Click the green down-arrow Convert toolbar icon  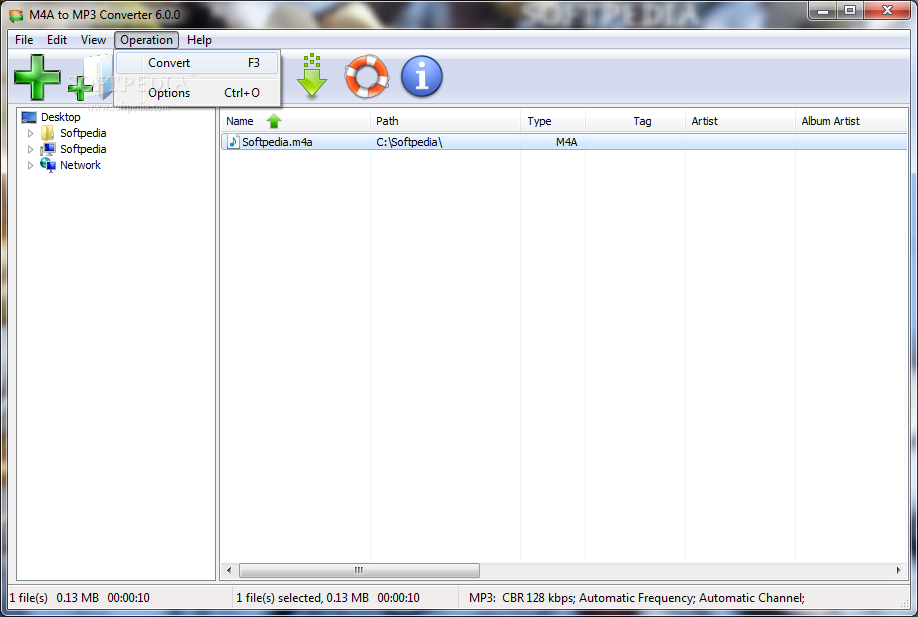312,76
